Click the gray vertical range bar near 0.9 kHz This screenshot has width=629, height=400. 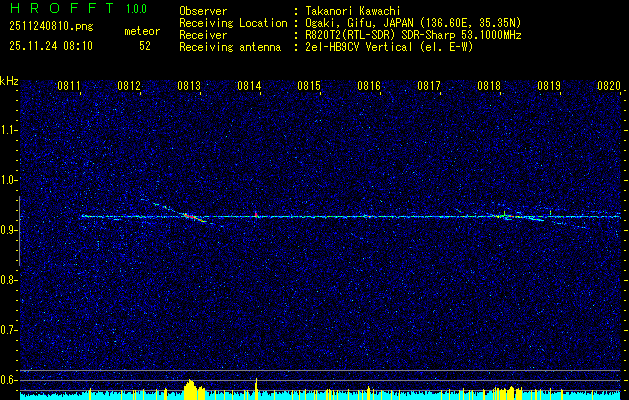click(x=19, y=231)
